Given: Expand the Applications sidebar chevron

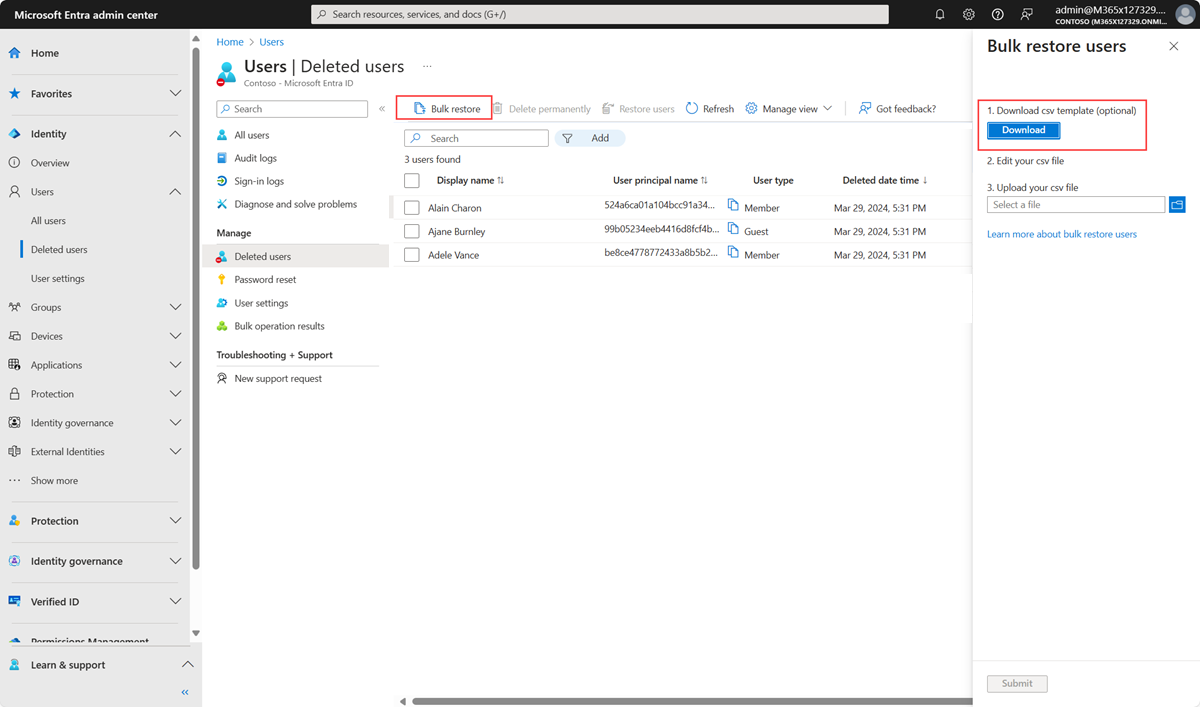Looking at the screenshot, I should (x=175, y=365).
